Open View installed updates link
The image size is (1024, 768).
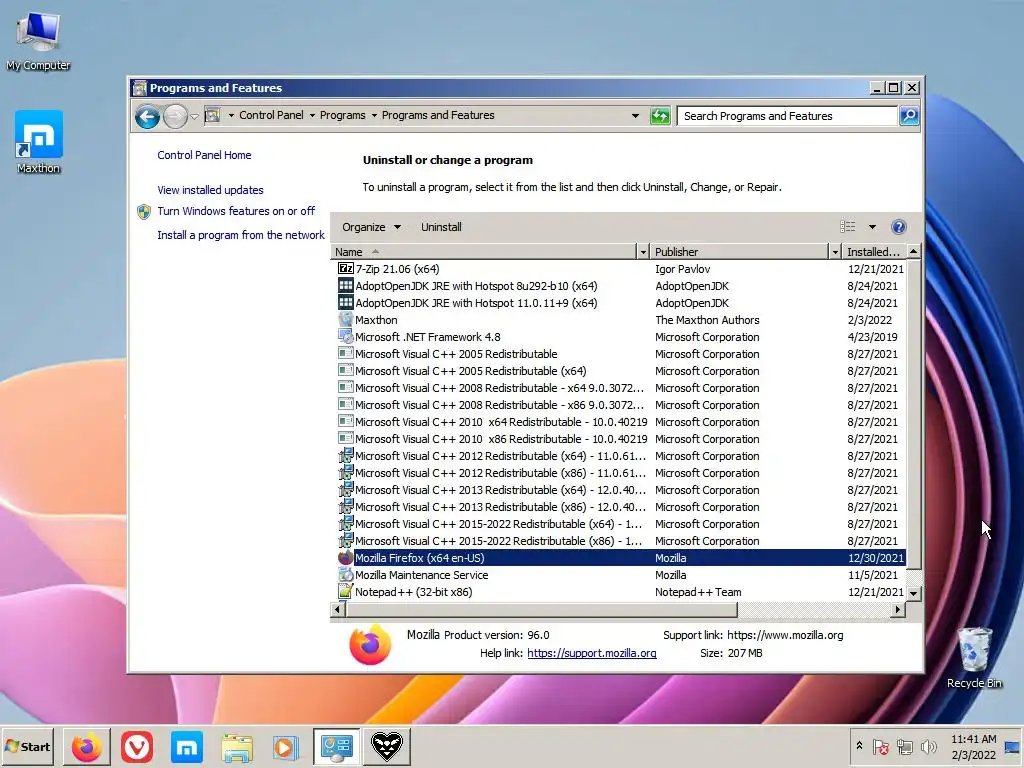[210, 190]
